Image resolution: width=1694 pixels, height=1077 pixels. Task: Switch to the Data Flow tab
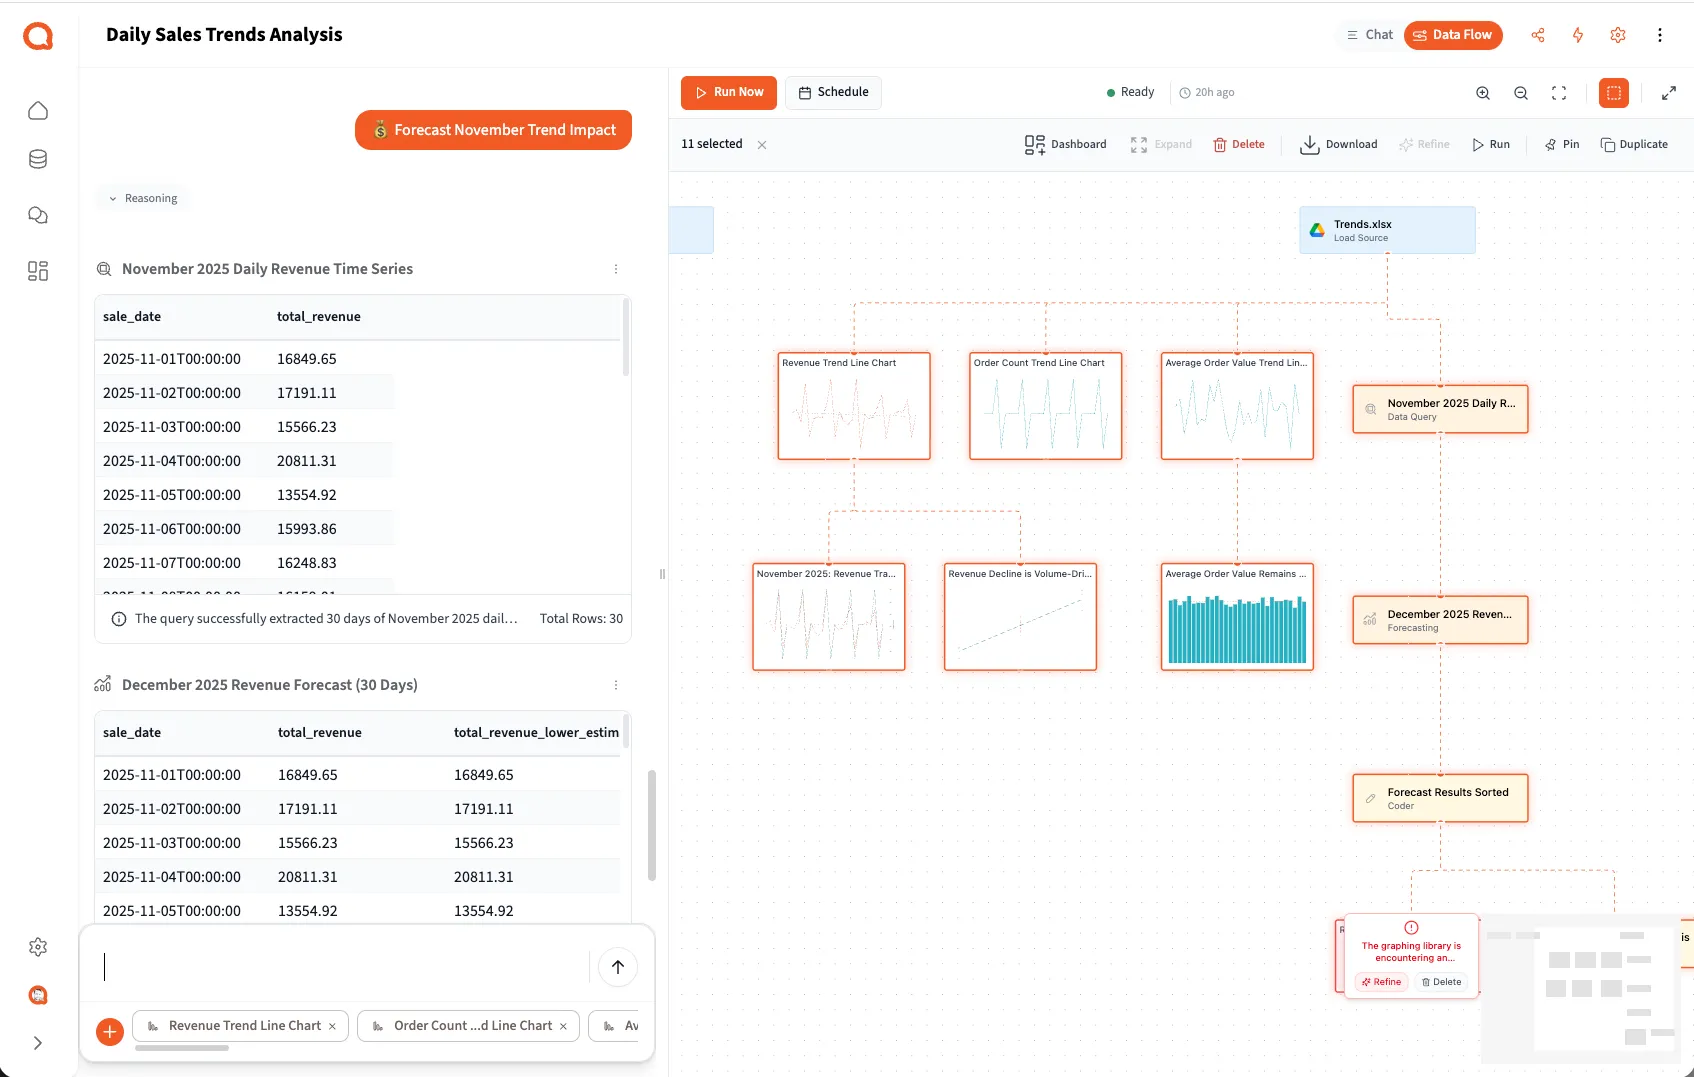click(1453, 35)
